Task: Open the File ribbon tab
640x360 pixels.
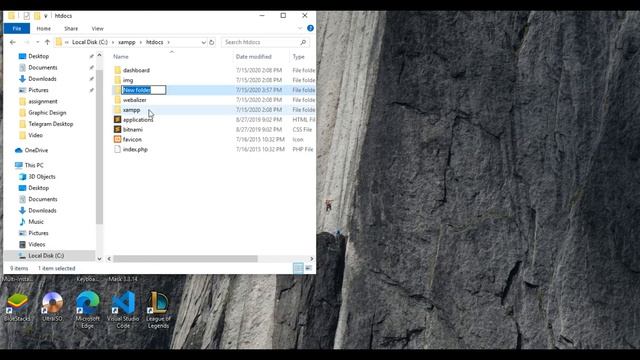Action: point(17,29)
